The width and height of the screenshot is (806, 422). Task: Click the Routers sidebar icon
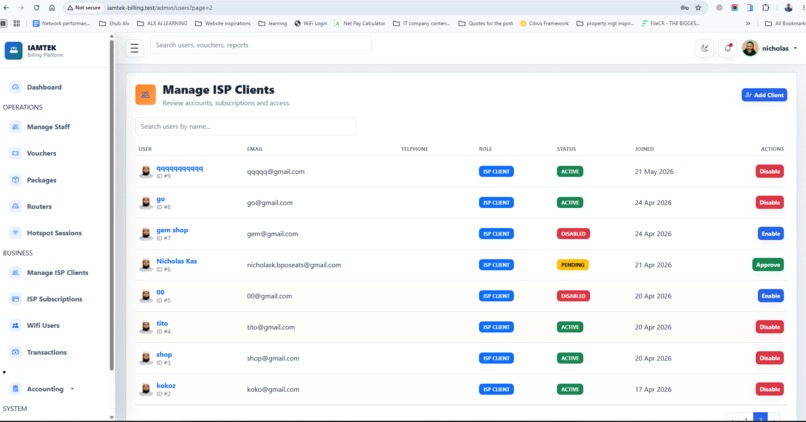pyautogui.click(x=15, y=206)
